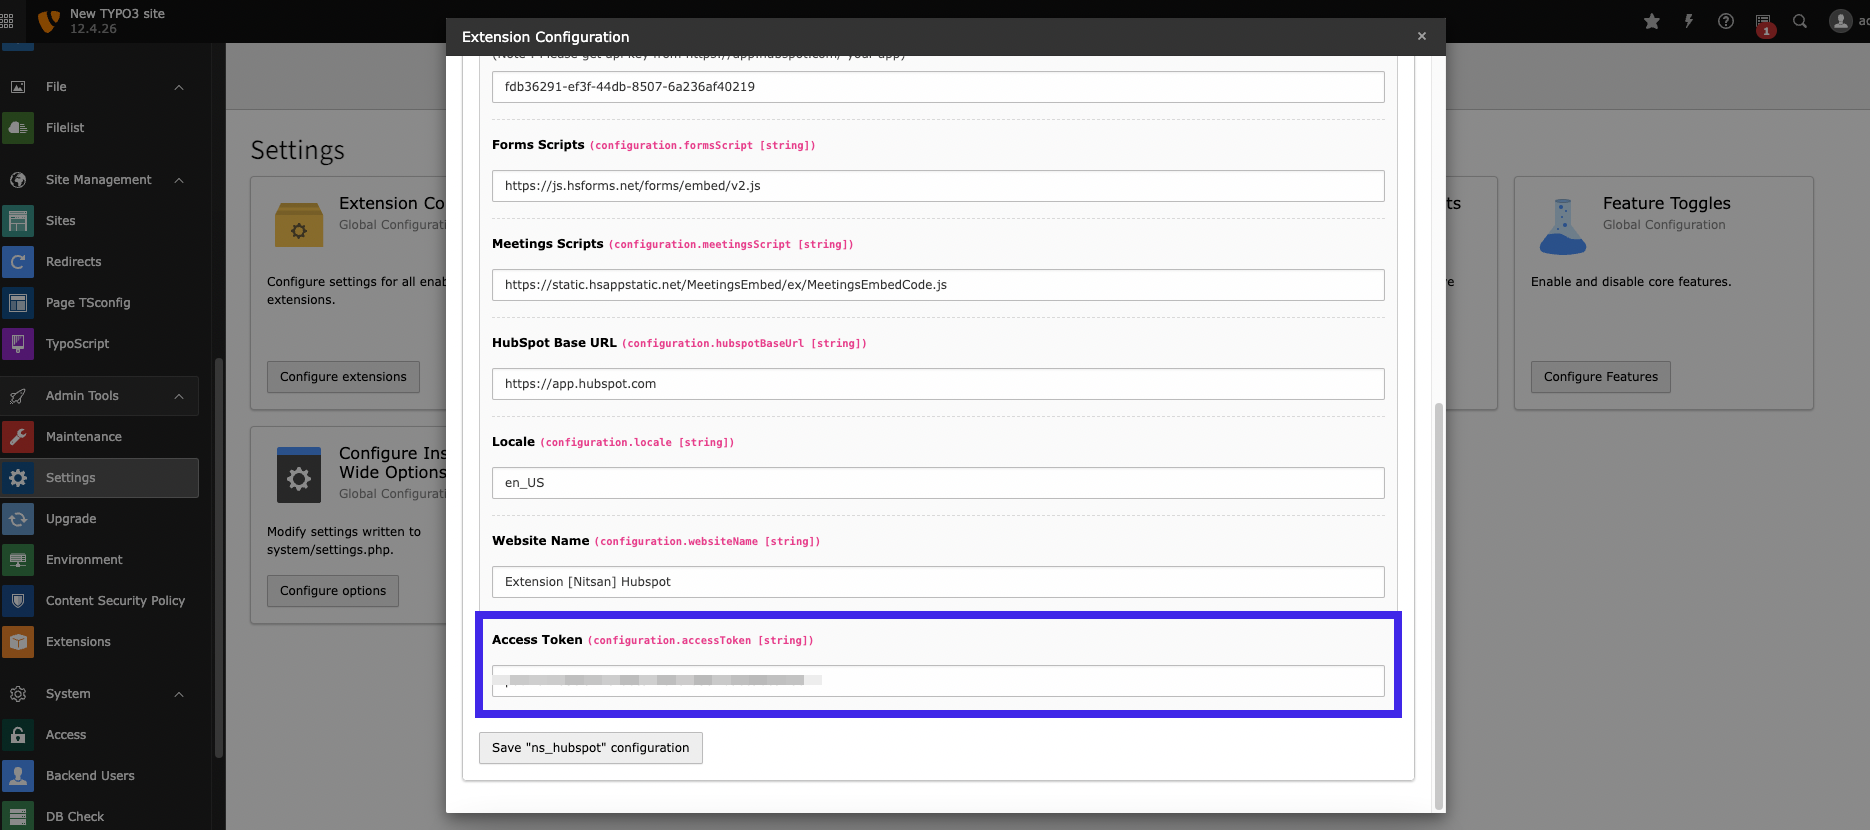This screenshot has height=830, width=1870.
Task: Open the bookmarks star icon
Action: [x=1652, y=21]
